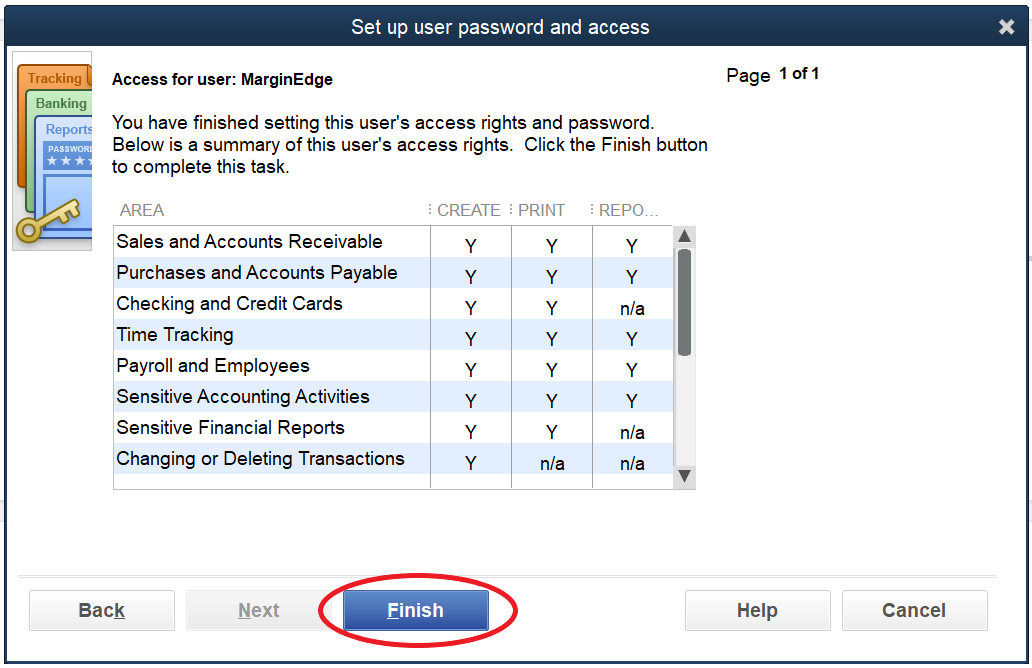Click the AREA column header
Viewport: 1032px width, 668px height.
pos(142,210)
